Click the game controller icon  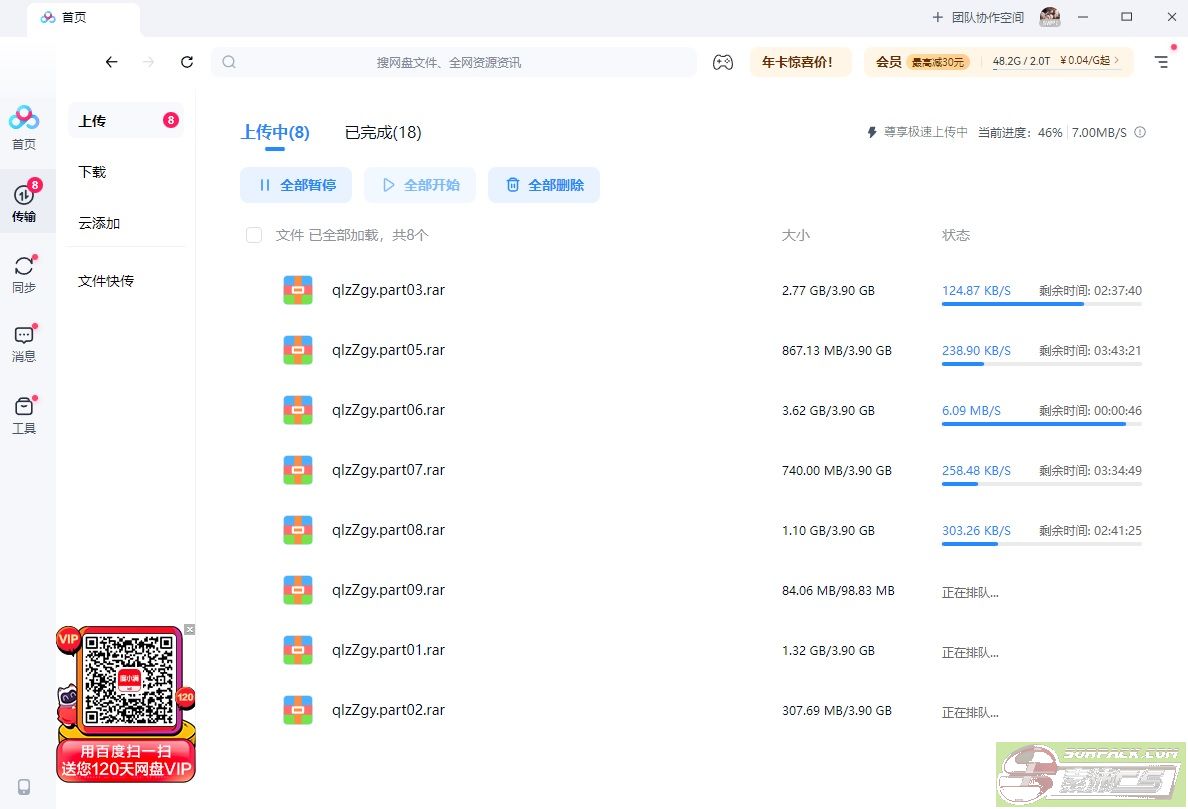(x=722, y=62)
